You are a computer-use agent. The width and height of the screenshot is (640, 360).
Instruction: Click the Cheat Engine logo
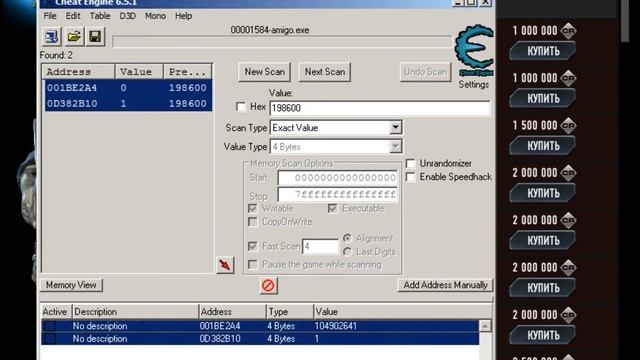[x=474, y=50]
